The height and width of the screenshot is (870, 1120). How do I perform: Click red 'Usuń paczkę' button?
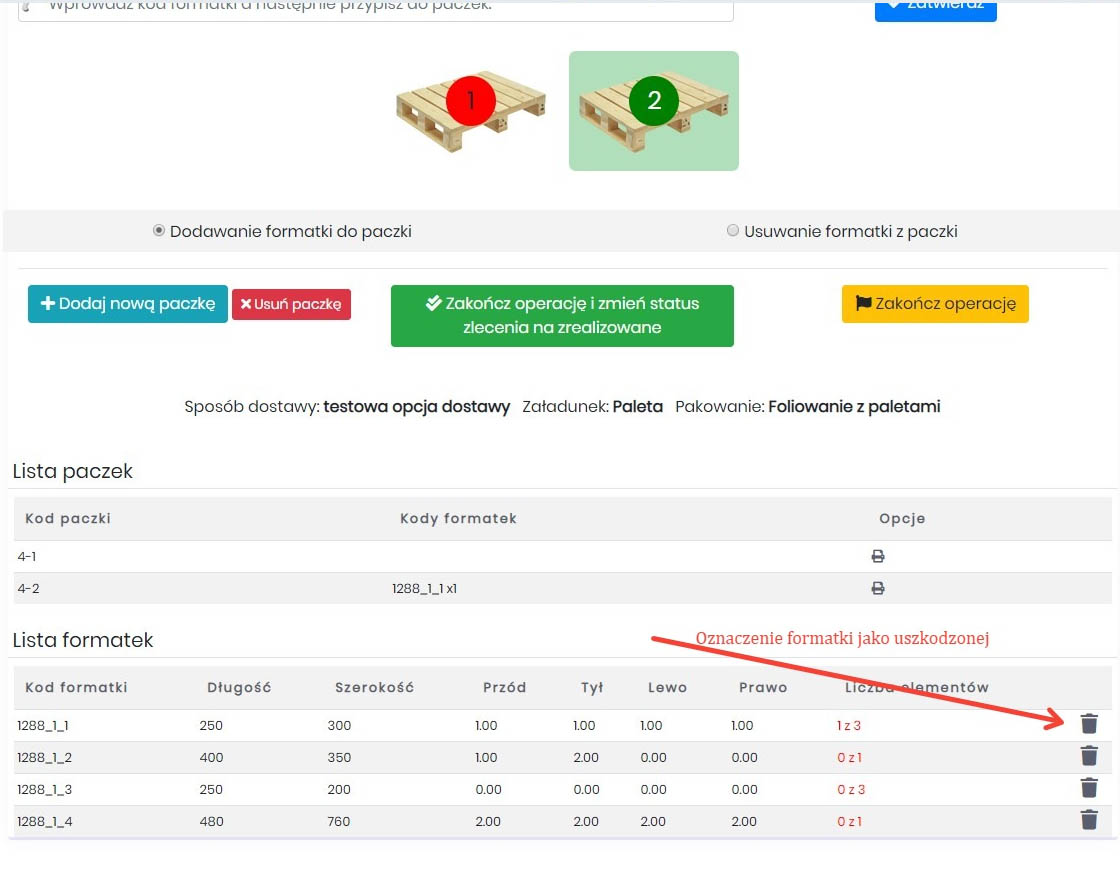pos(291,304)
